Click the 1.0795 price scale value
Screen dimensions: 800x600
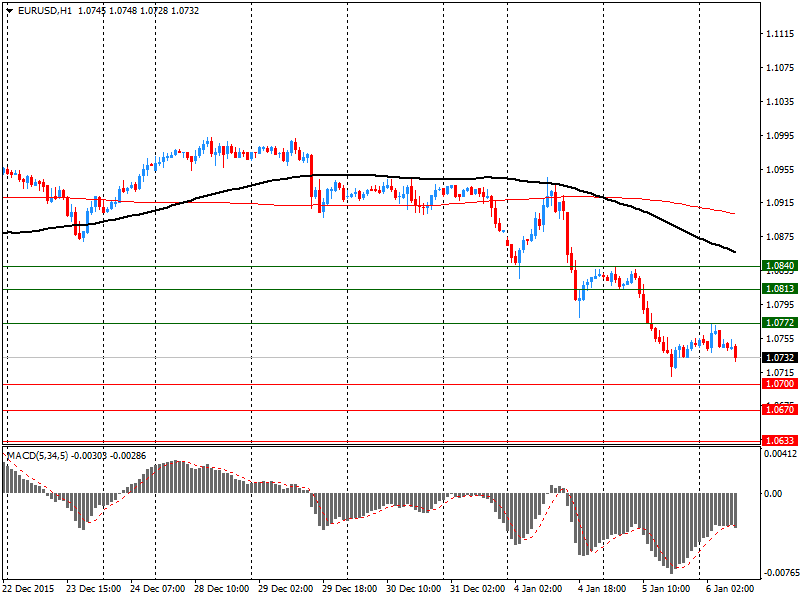780,305
